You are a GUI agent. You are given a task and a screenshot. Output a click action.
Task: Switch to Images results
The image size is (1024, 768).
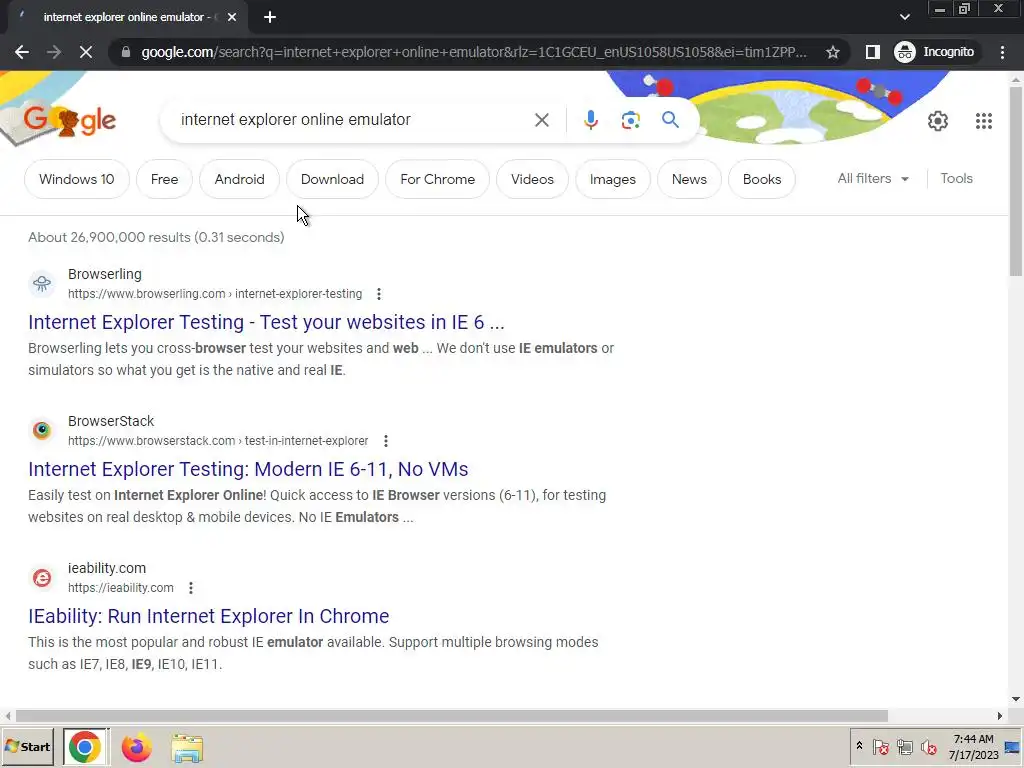612,179
